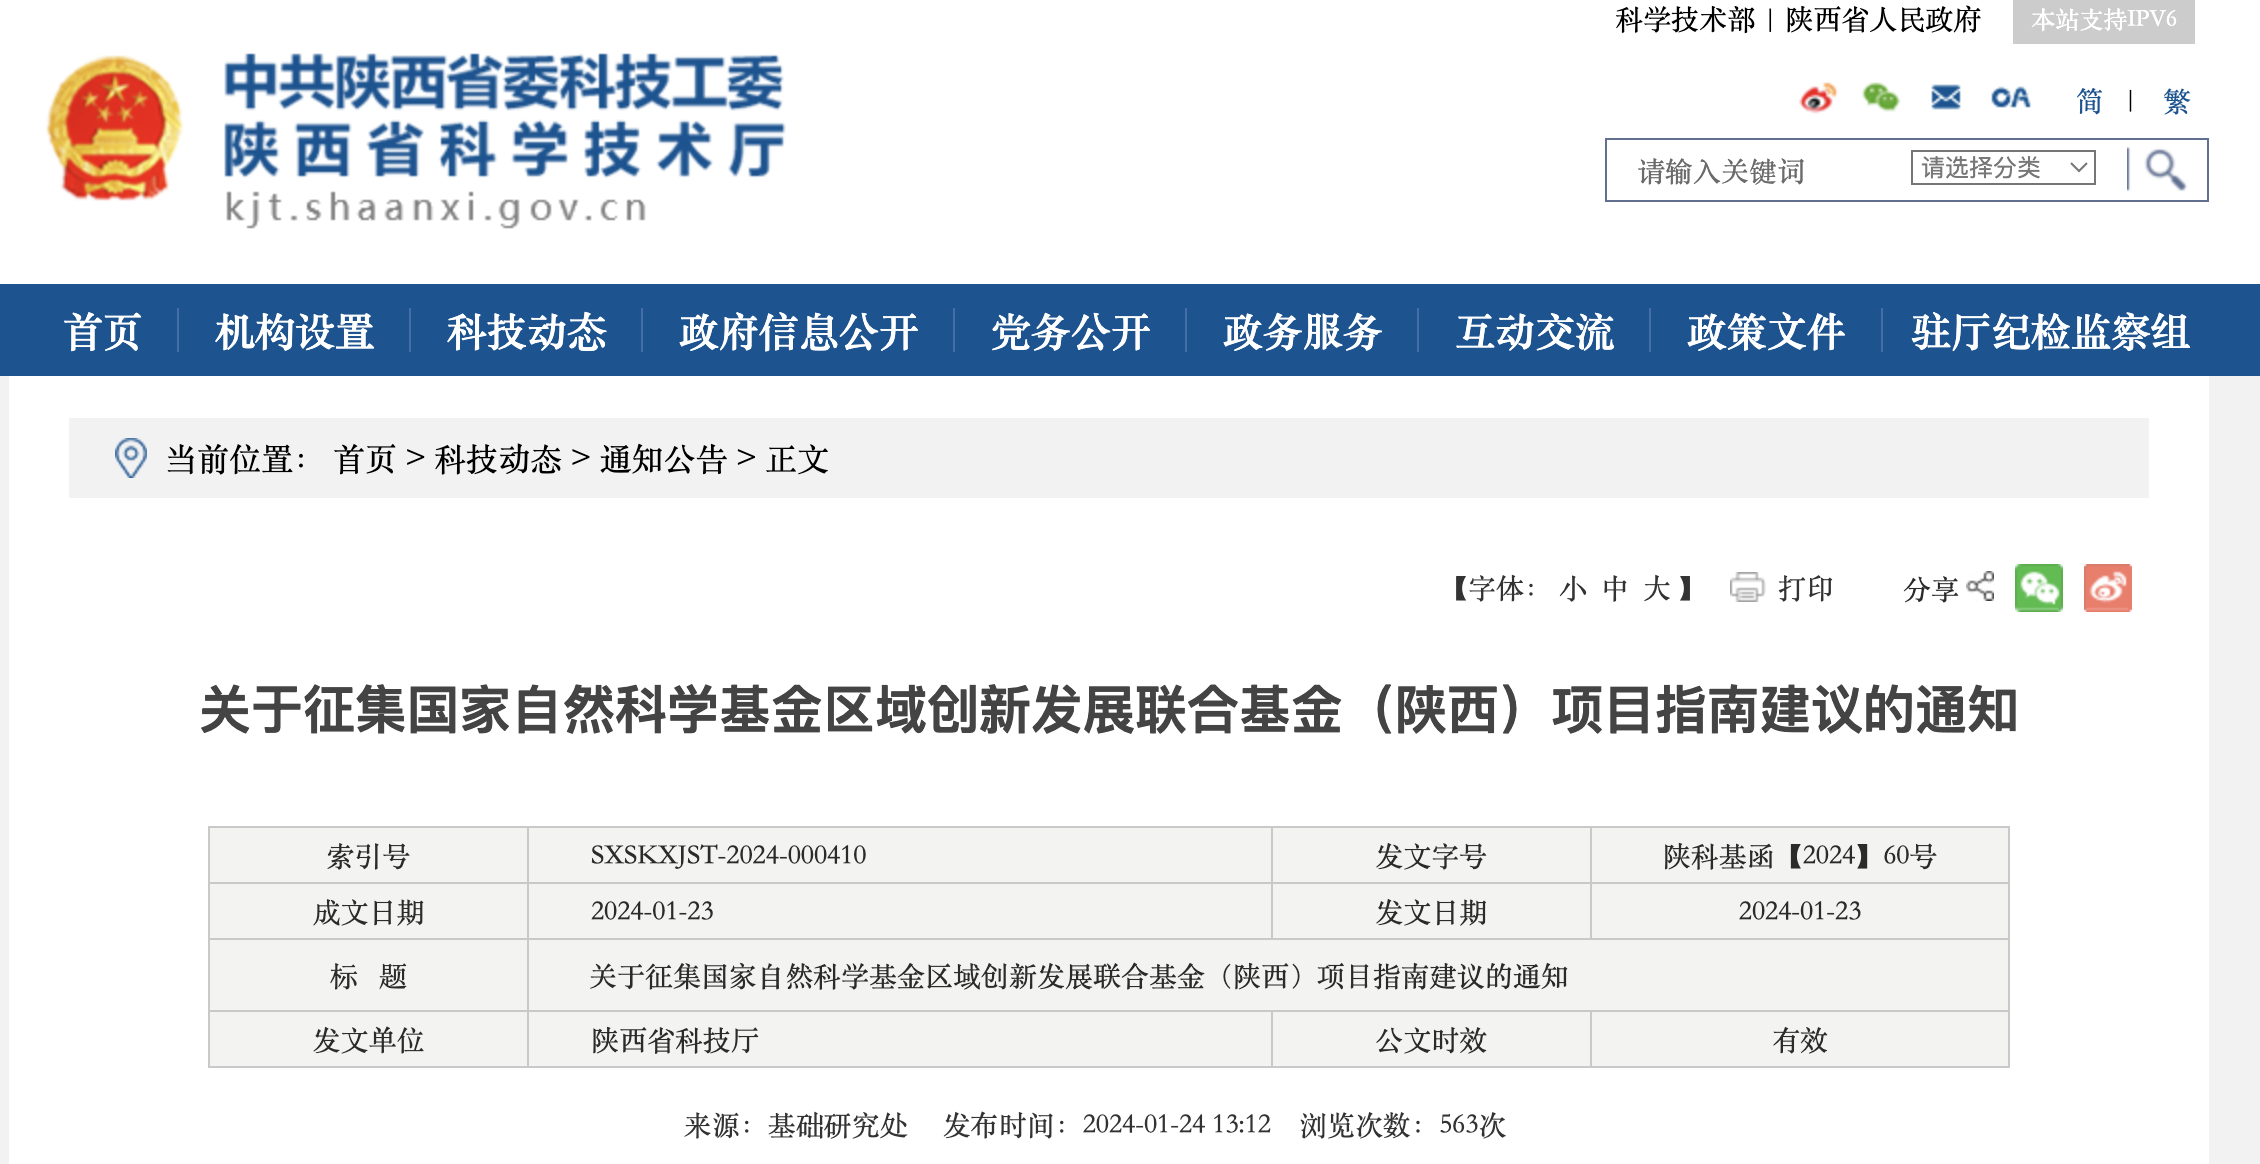
Task: Open 政府信息公开 menu
Action: tap(799, 331)
